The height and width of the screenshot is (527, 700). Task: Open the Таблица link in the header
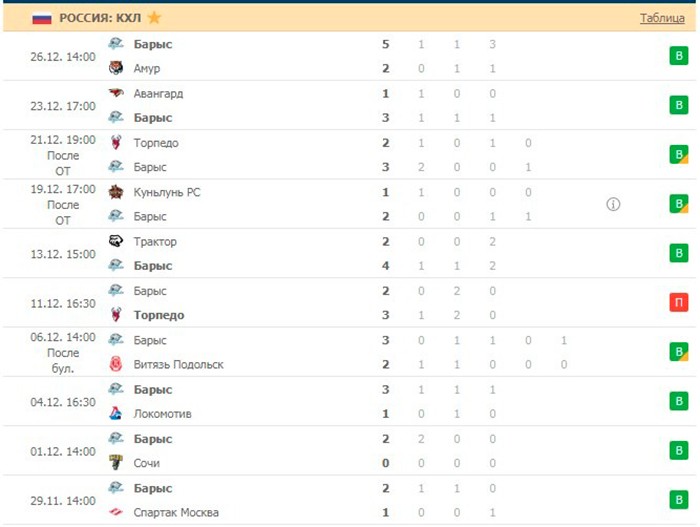[662, 18]
